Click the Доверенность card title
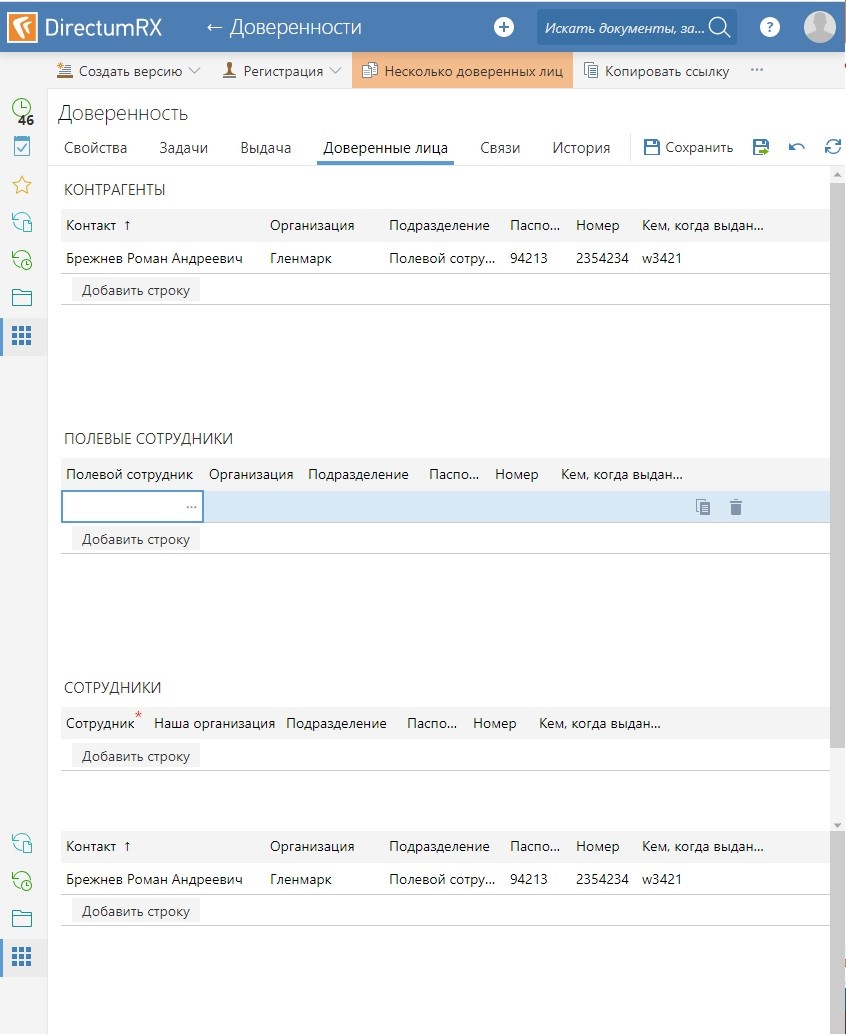Screen dimensions: 846x1034 123,113
